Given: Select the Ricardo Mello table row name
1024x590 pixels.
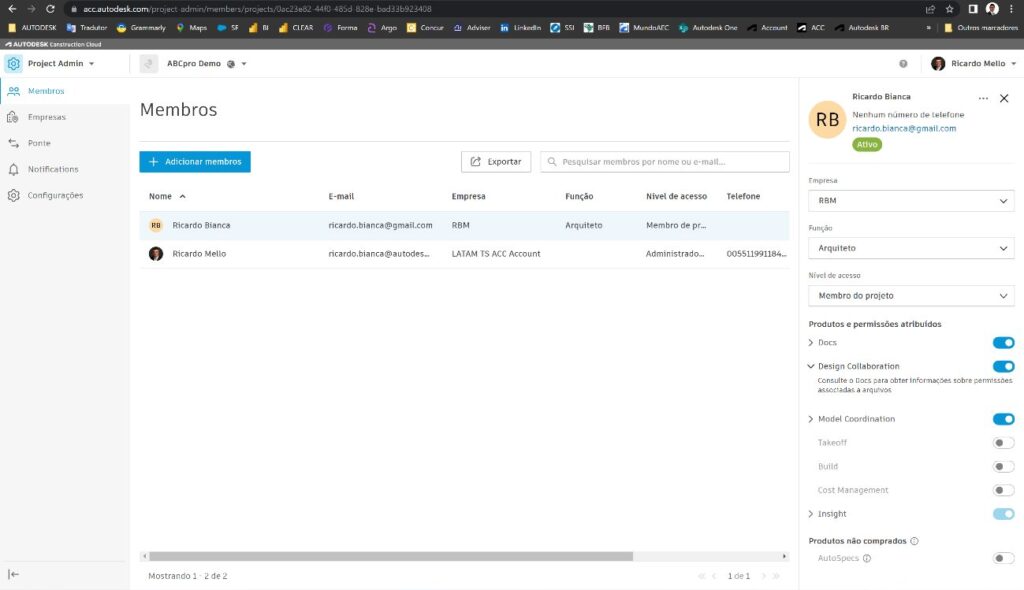Looking at the screenshot, I should tap(199, 254).
